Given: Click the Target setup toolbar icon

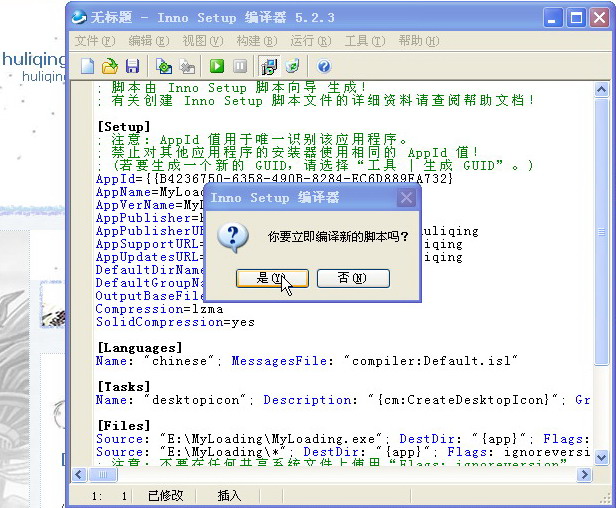Looking at the screenshot, I should pyautogui.click(x=269, y=66).
